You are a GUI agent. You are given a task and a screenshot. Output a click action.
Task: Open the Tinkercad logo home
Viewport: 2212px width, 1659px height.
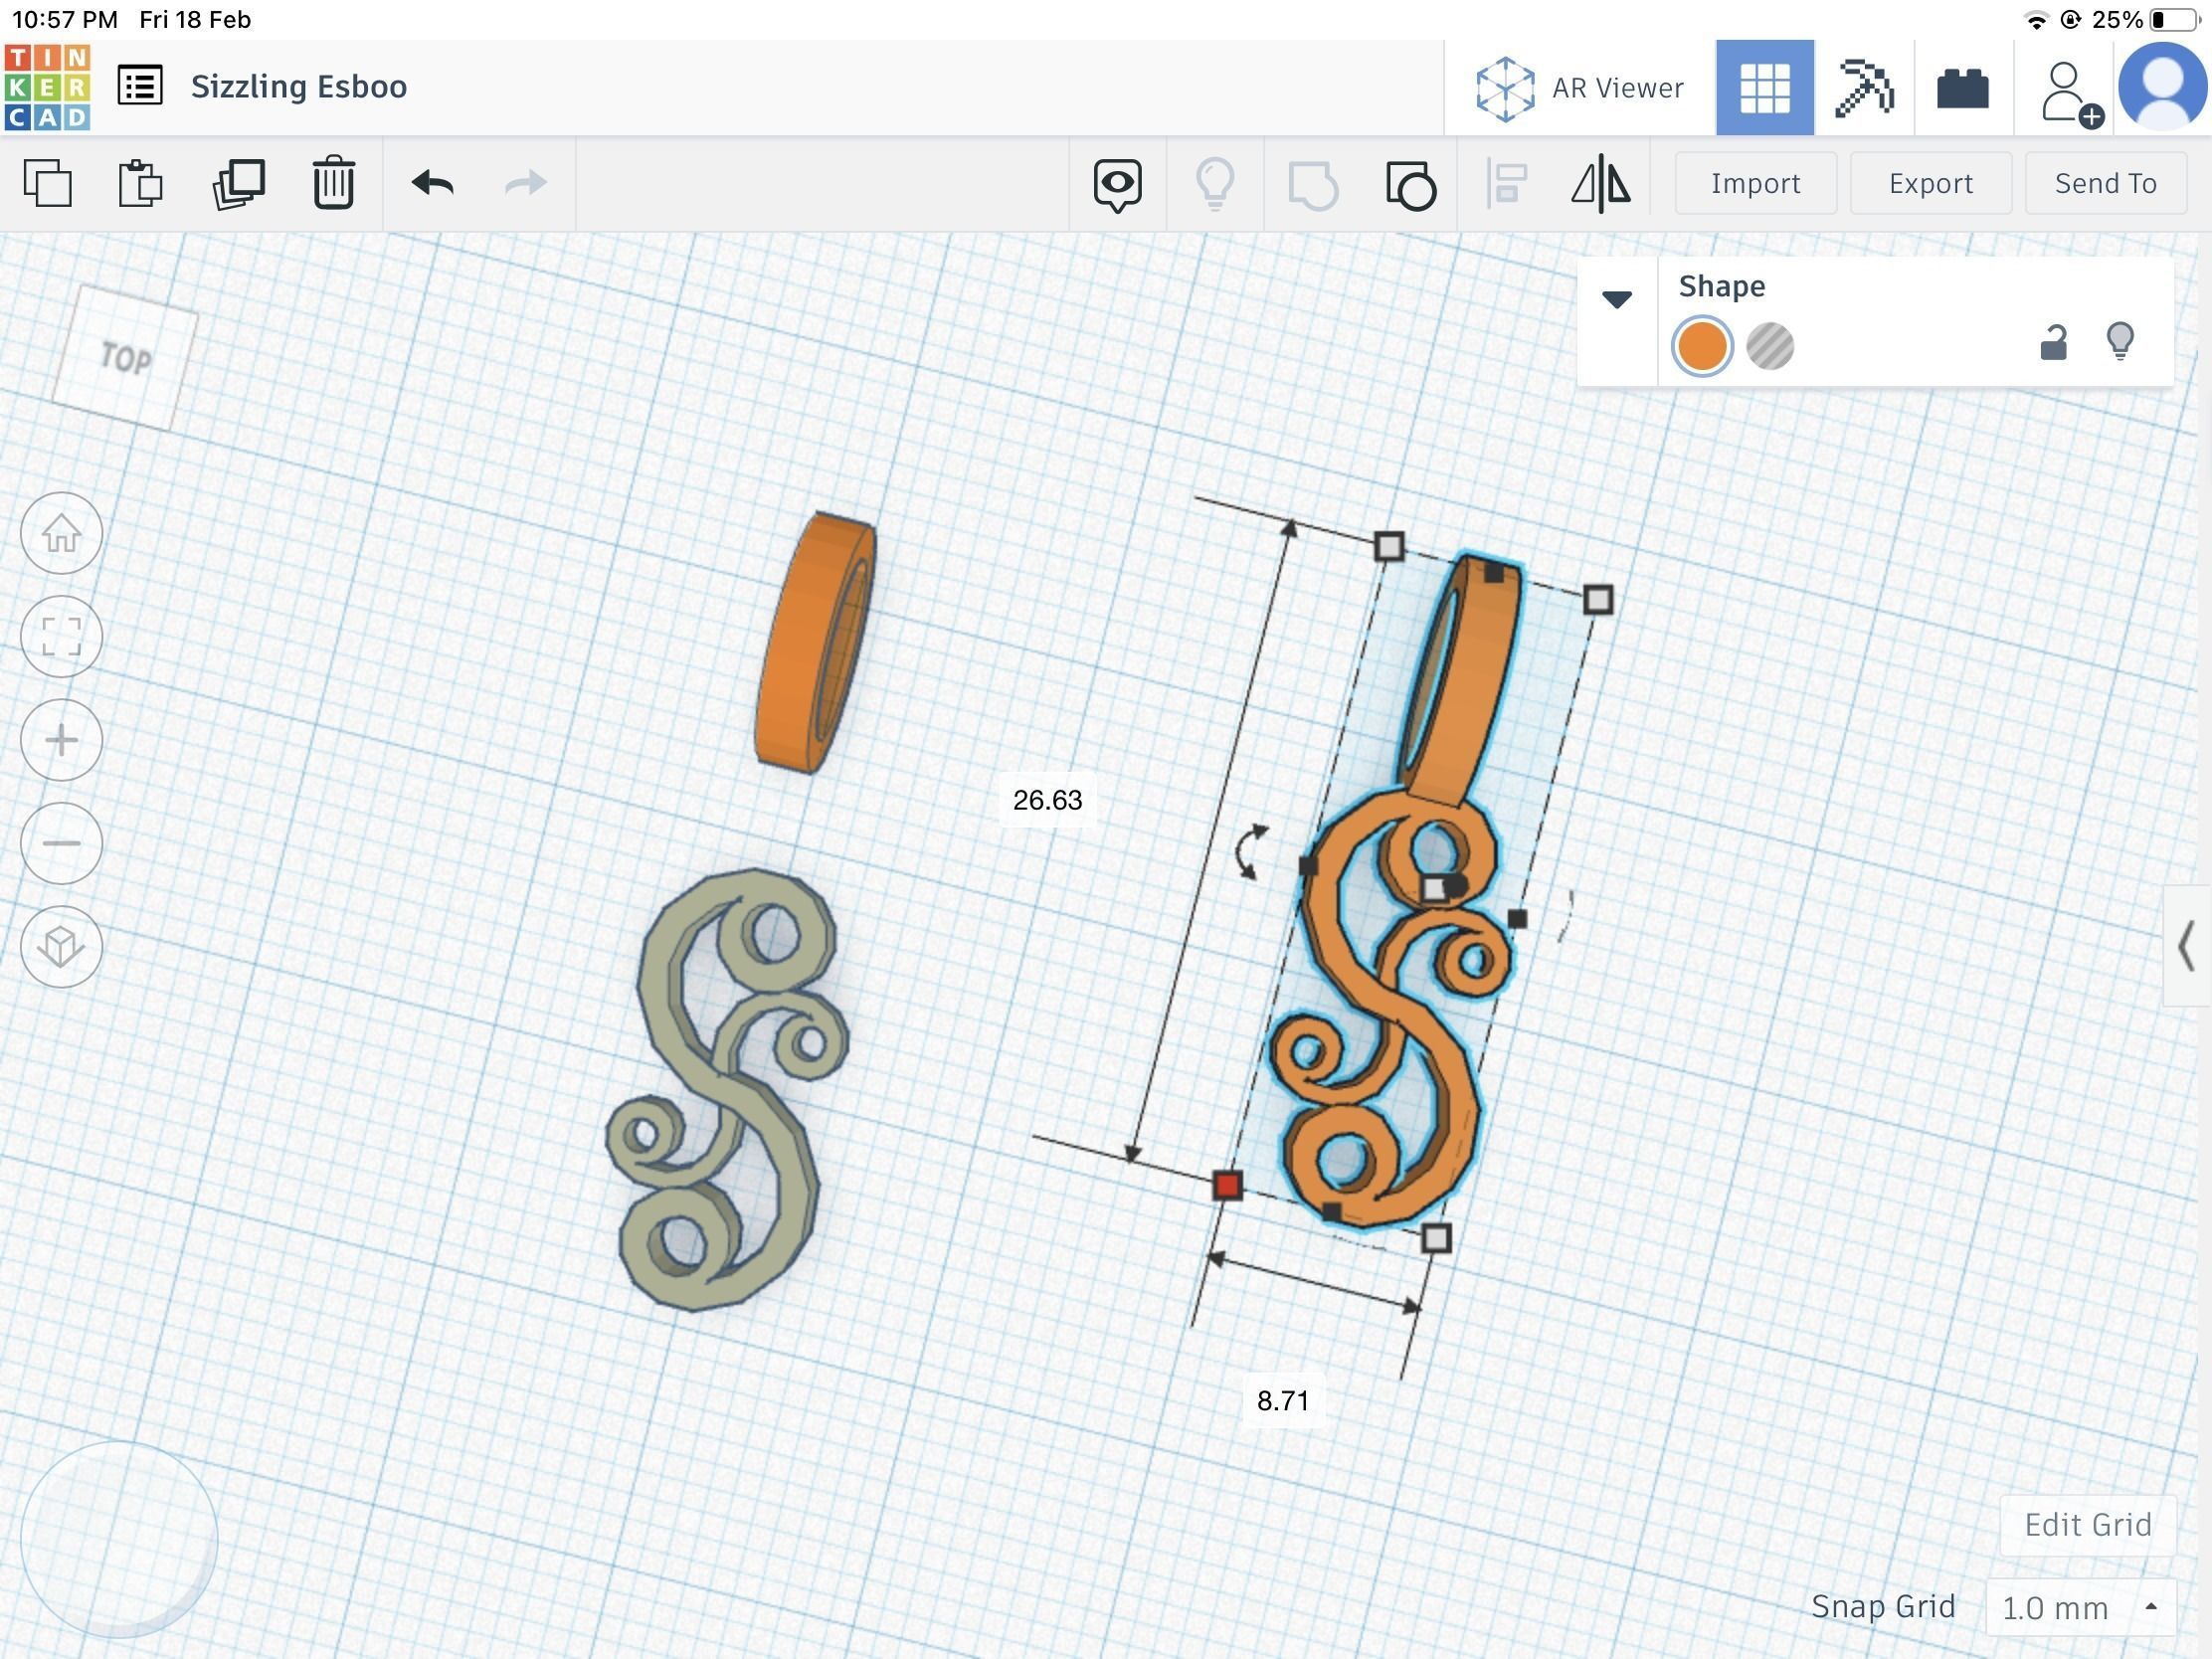click(47, 87)
